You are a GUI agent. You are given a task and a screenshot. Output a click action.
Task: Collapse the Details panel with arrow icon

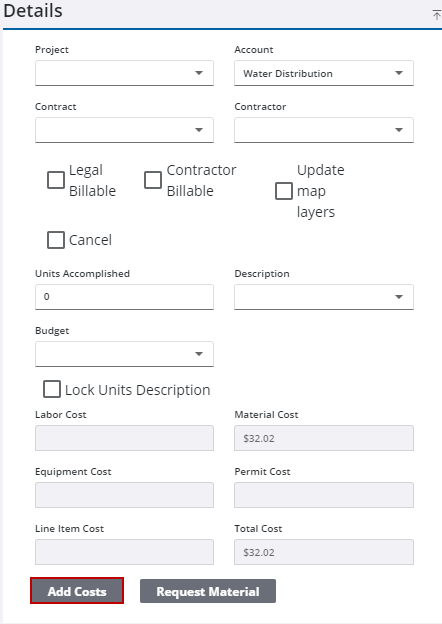click(436, 15)
